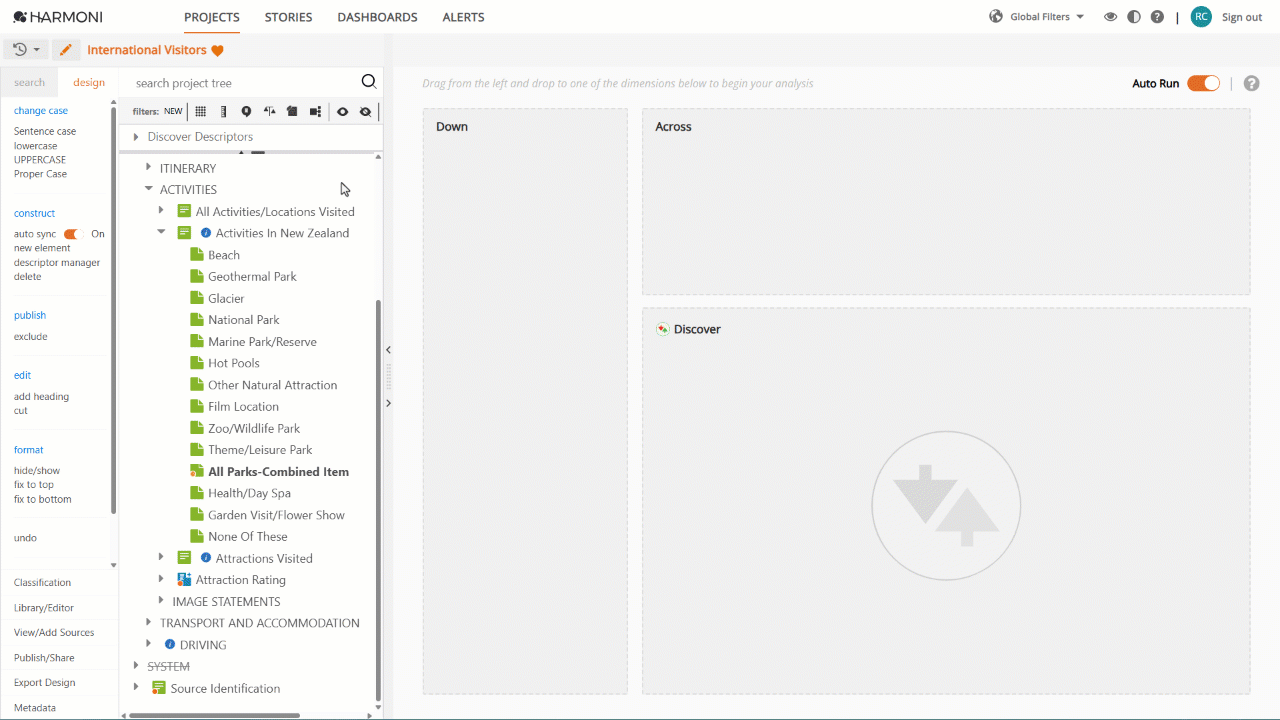
Task: Select the hierarchy blocks filter icon
Action: pyautogui.click(x=315, y=112)
